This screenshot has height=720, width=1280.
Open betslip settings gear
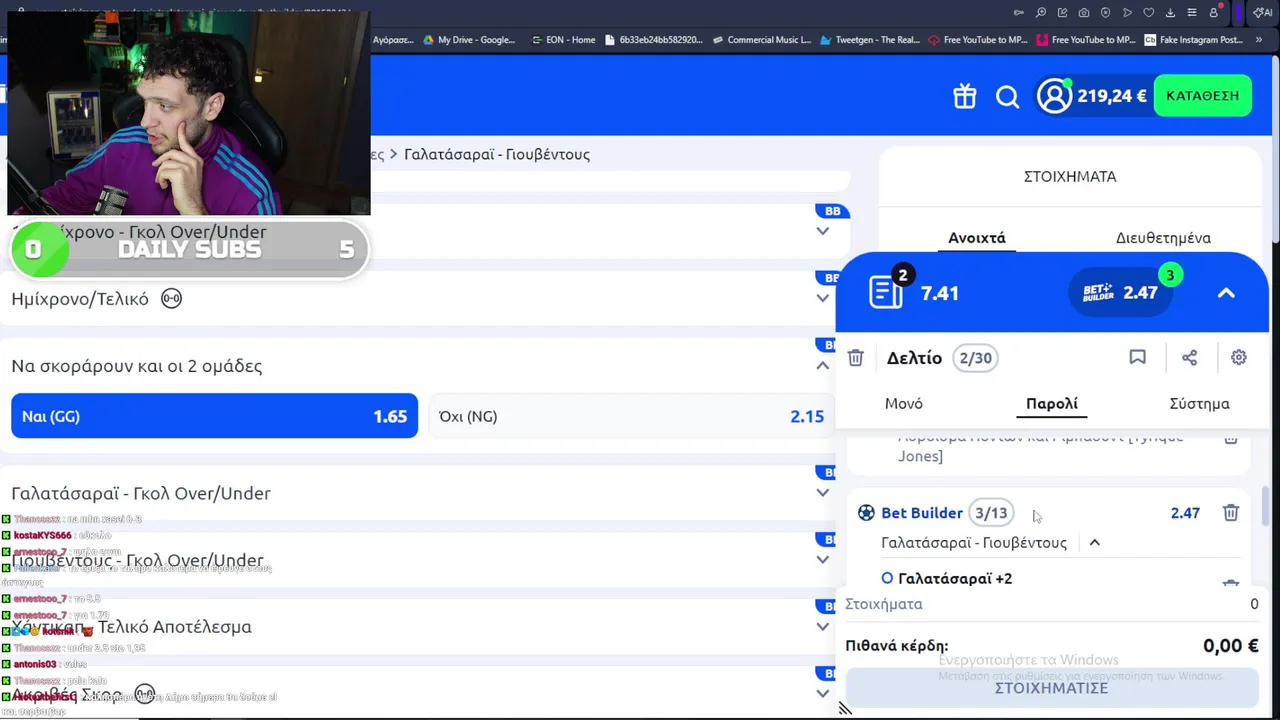tap(1239, 357)
